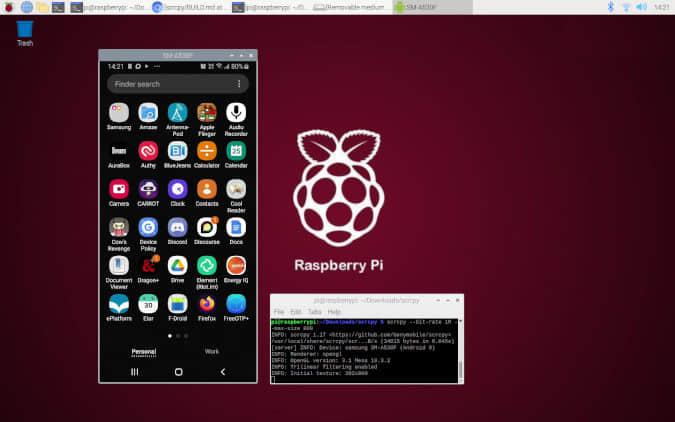Switch to the Work apps tab
This screenshot has height=422, width=675.
[212, 351]
